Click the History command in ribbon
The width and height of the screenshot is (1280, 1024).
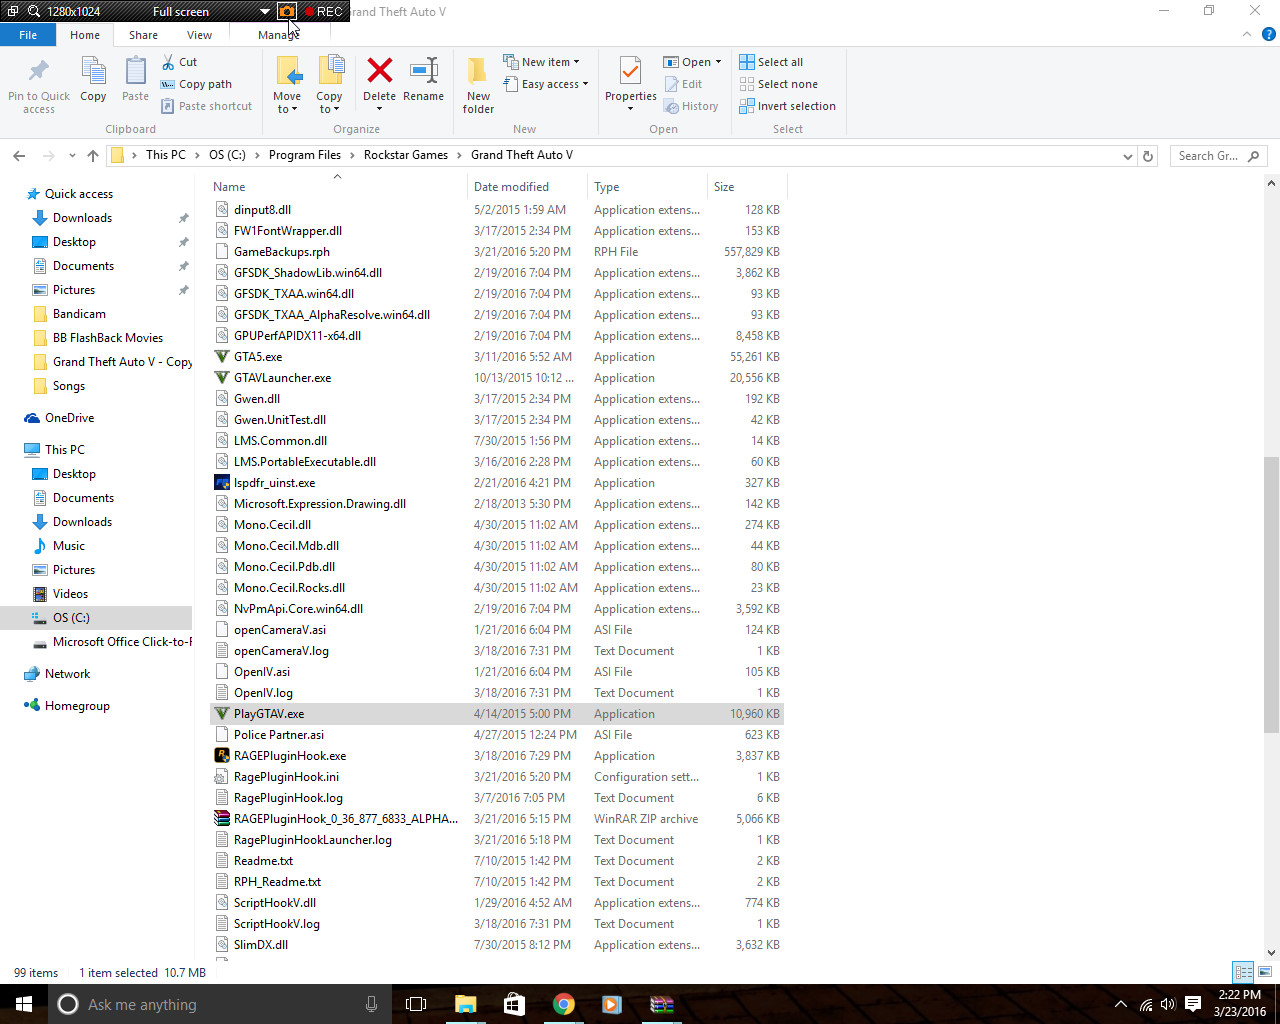point(691,106)
